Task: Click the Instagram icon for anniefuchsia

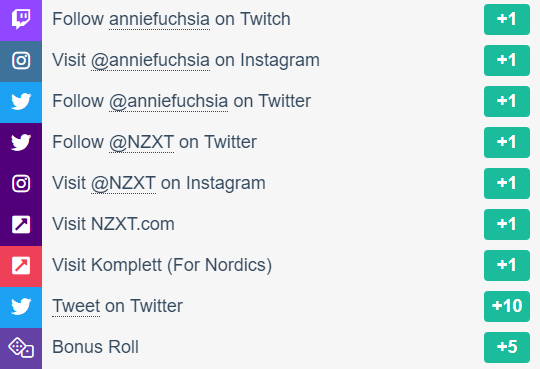Action: coord(21,61)
